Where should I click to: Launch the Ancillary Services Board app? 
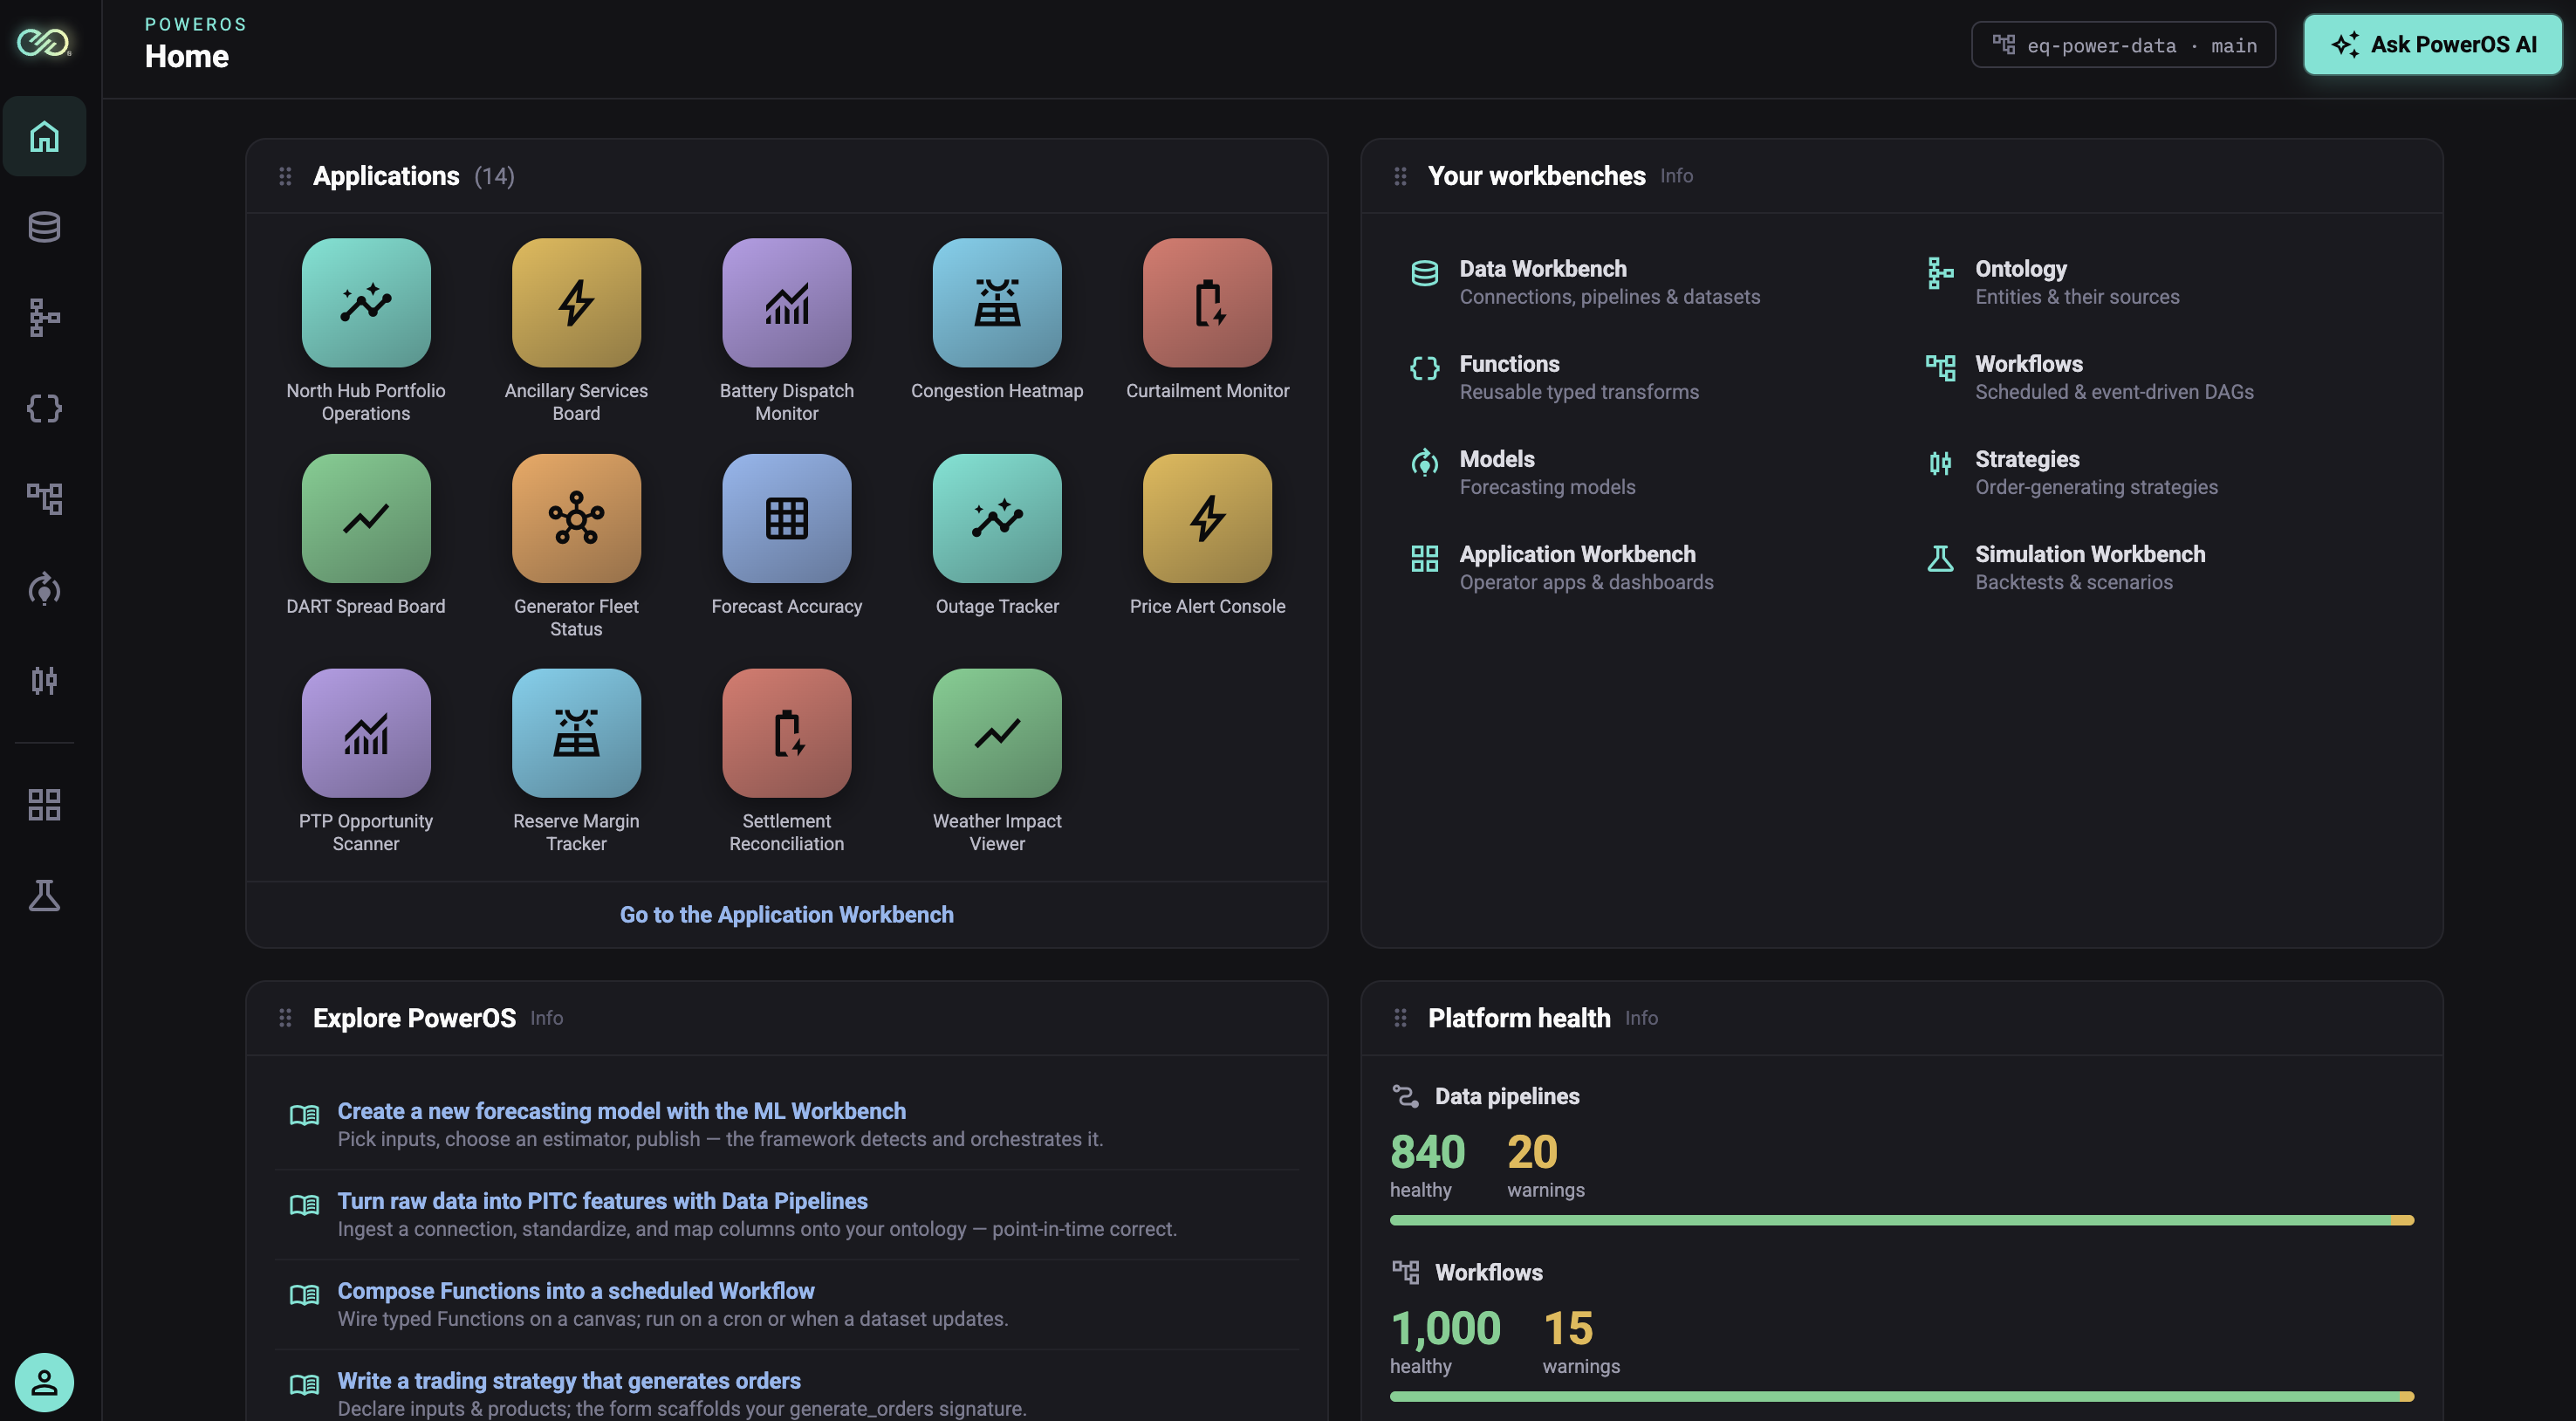(576, 302)
